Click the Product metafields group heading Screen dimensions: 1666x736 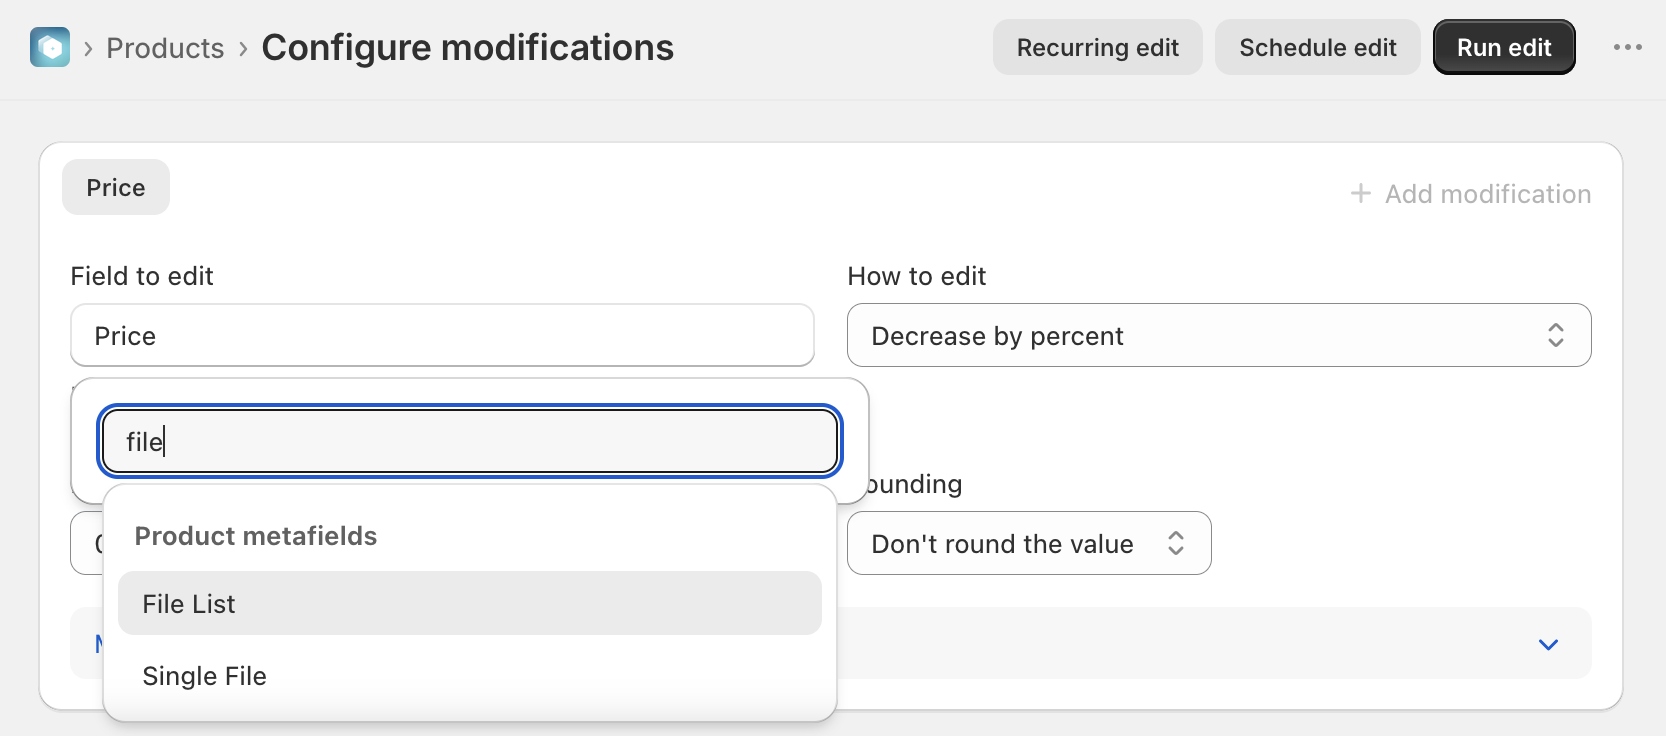coord(256,536)
